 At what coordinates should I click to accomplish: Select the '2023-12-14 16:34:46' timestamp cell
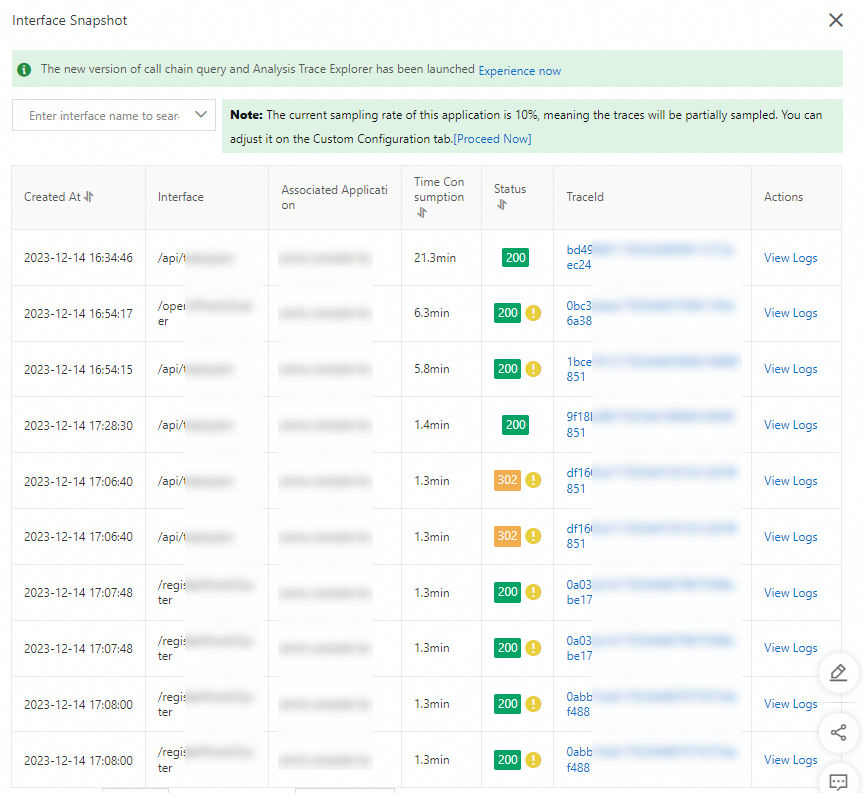pyautogui.click(x=78, y=258)
